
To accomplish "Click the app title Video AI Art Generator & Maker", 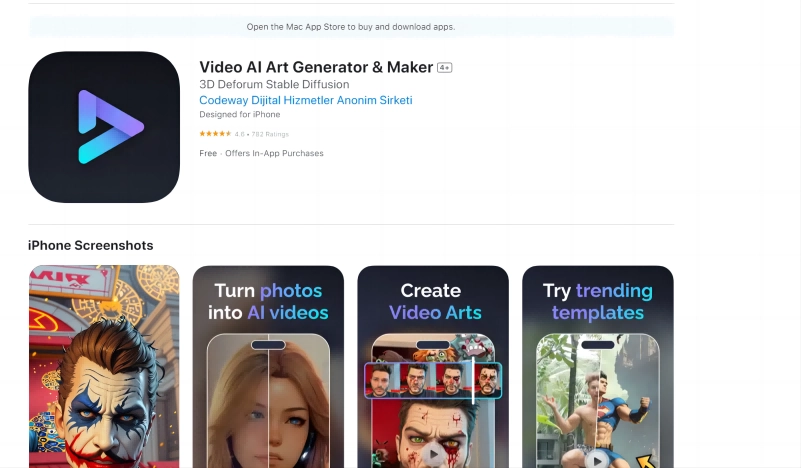I will tap(316, 67).
